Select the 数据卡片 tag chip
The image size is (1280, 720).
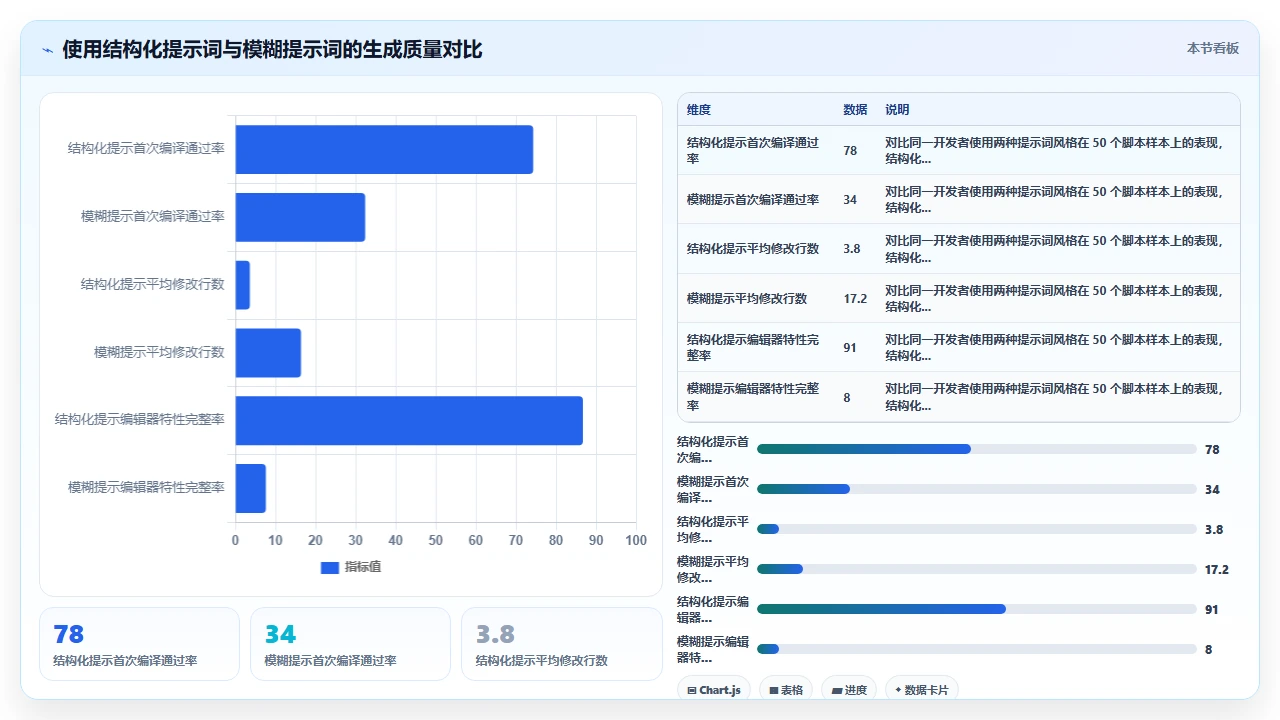pyautogui.click(x=922, y=690)
